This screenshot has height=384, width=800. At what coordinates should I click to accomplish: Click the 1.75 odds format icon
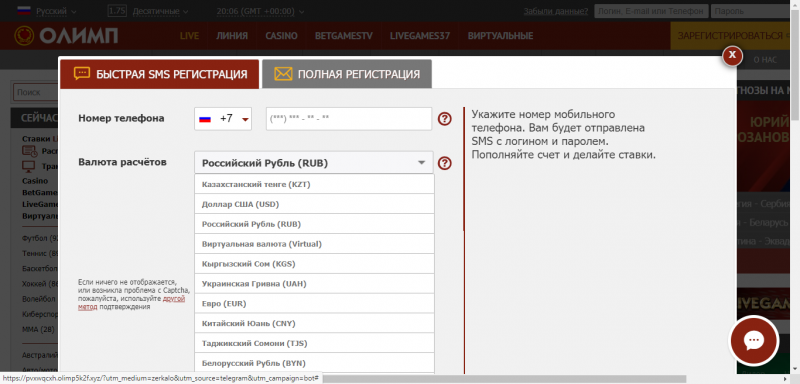(x=117, y=11)
